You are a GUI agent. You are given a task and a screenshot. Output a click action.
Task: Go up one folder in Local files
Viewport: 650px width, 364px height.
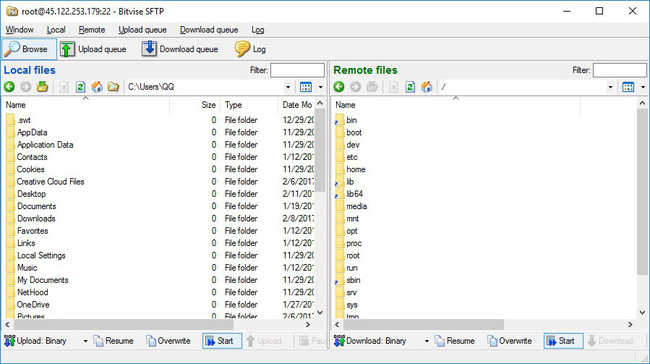click(x=42, y=87)
